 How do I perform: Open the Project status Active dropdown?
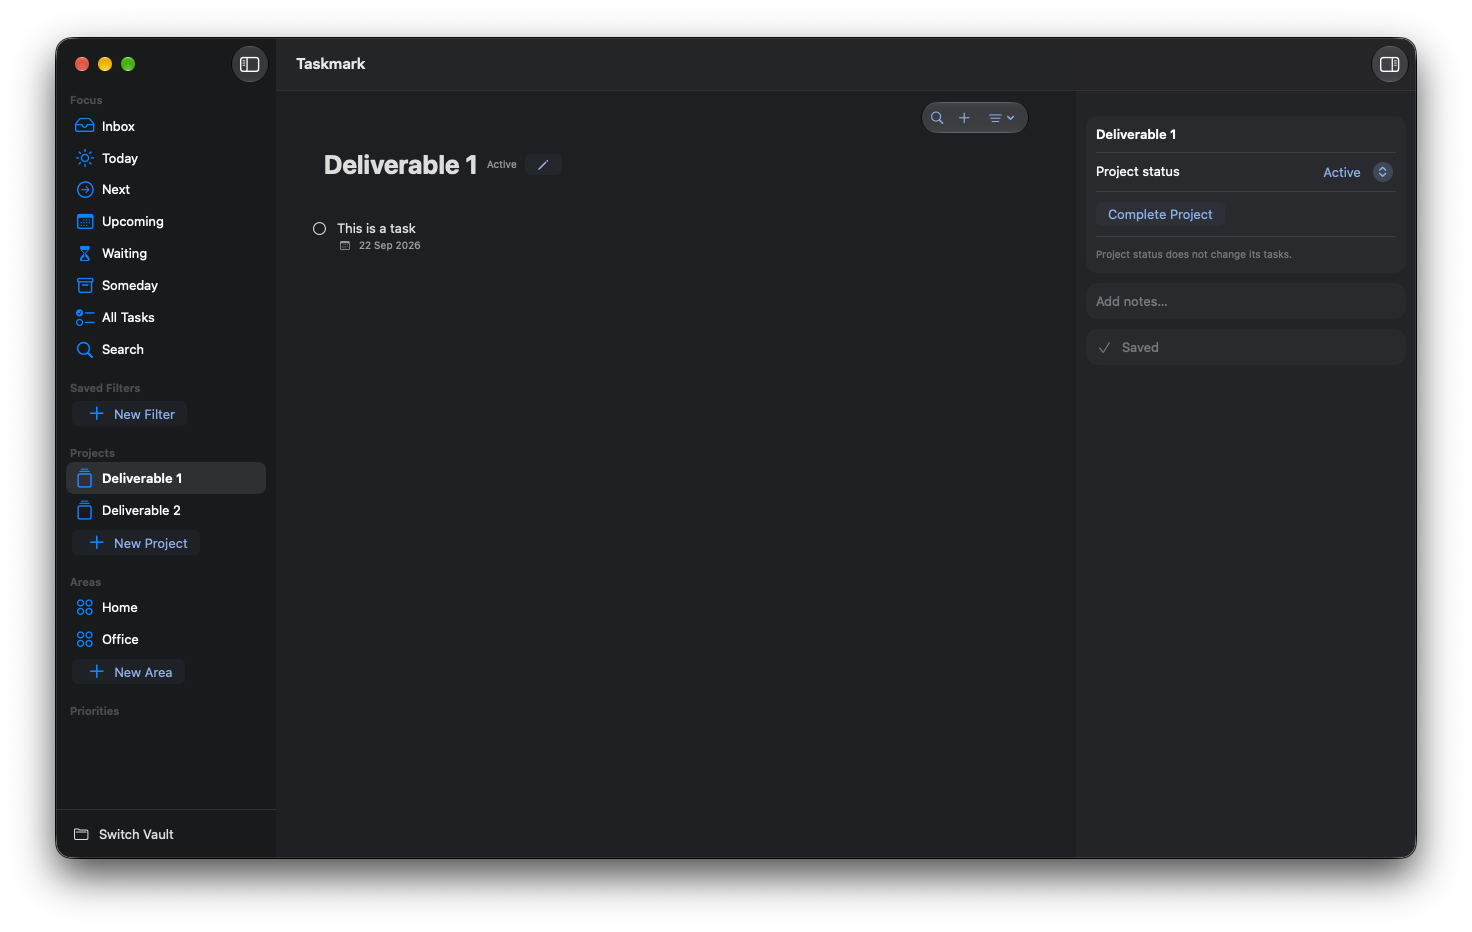tap(1357, 172)
